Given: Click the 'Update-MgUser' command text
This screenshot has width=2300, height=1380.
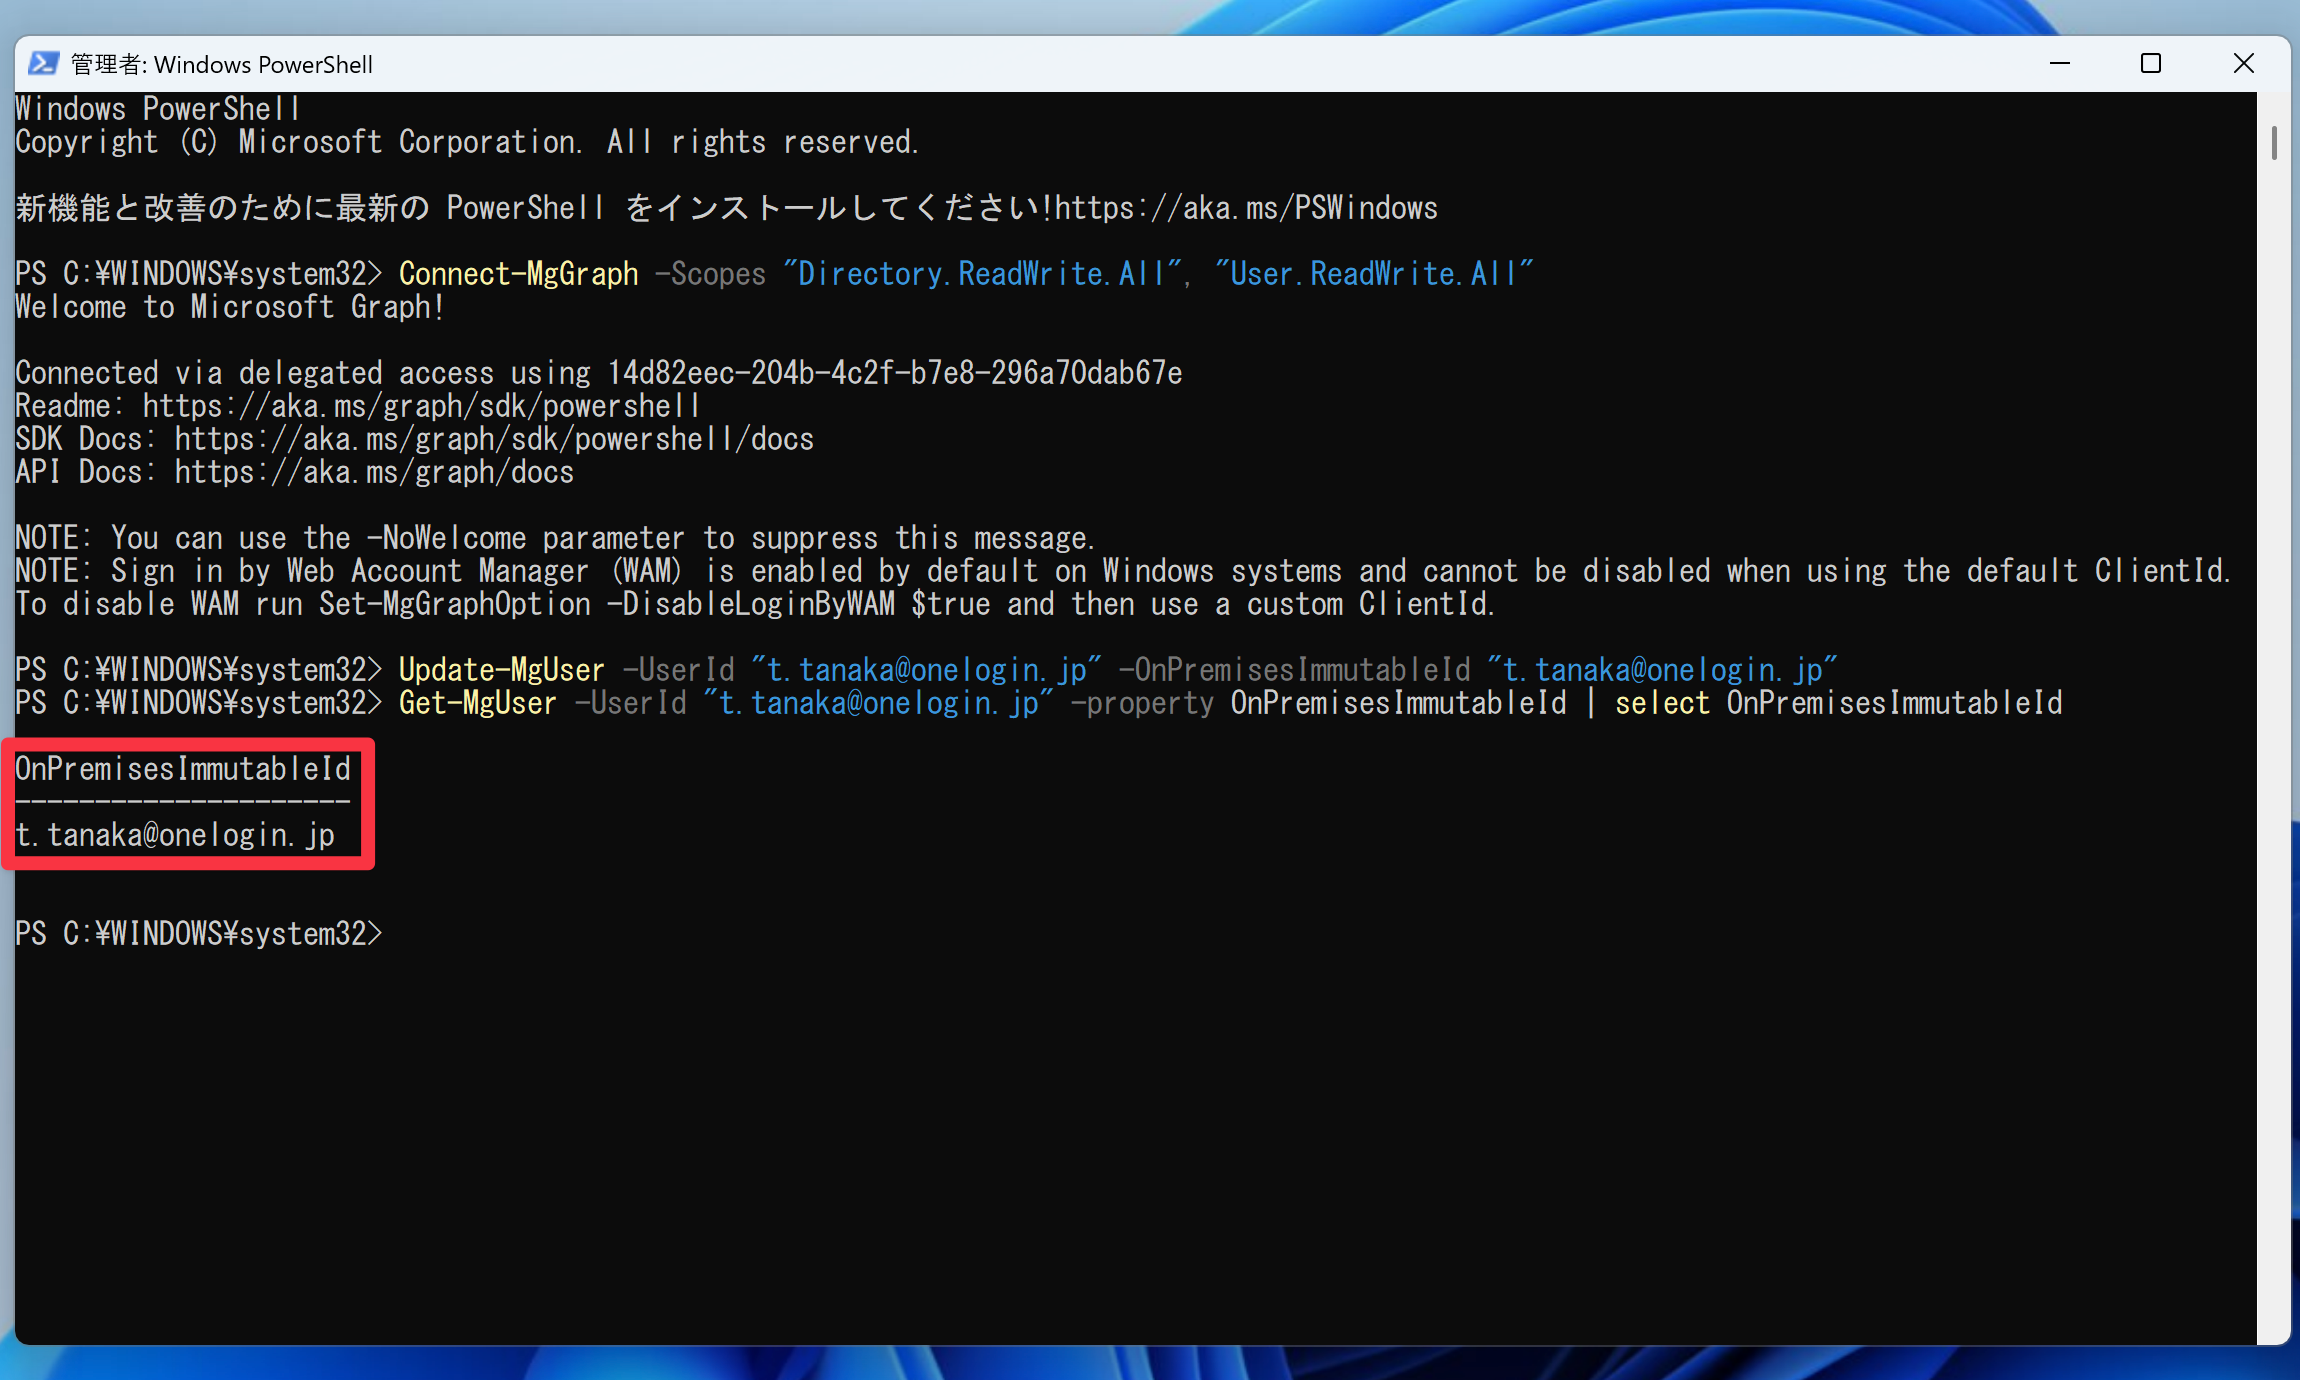Looking at the screenshot, I should (502, 670).
